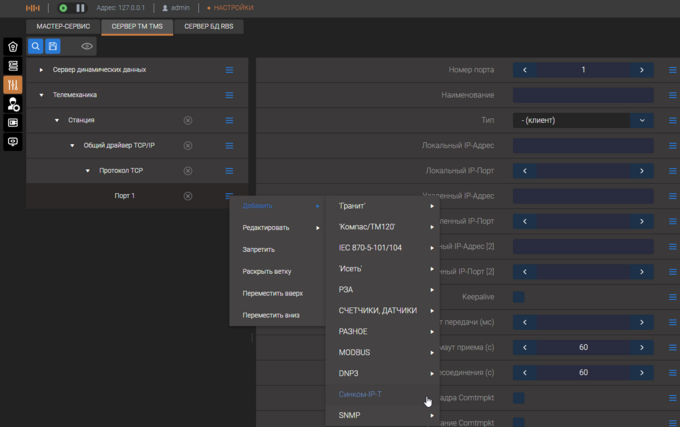680x427 pixels.
Task: Expand the Сервер динамических данных node
Action: (x=41, y=70)
